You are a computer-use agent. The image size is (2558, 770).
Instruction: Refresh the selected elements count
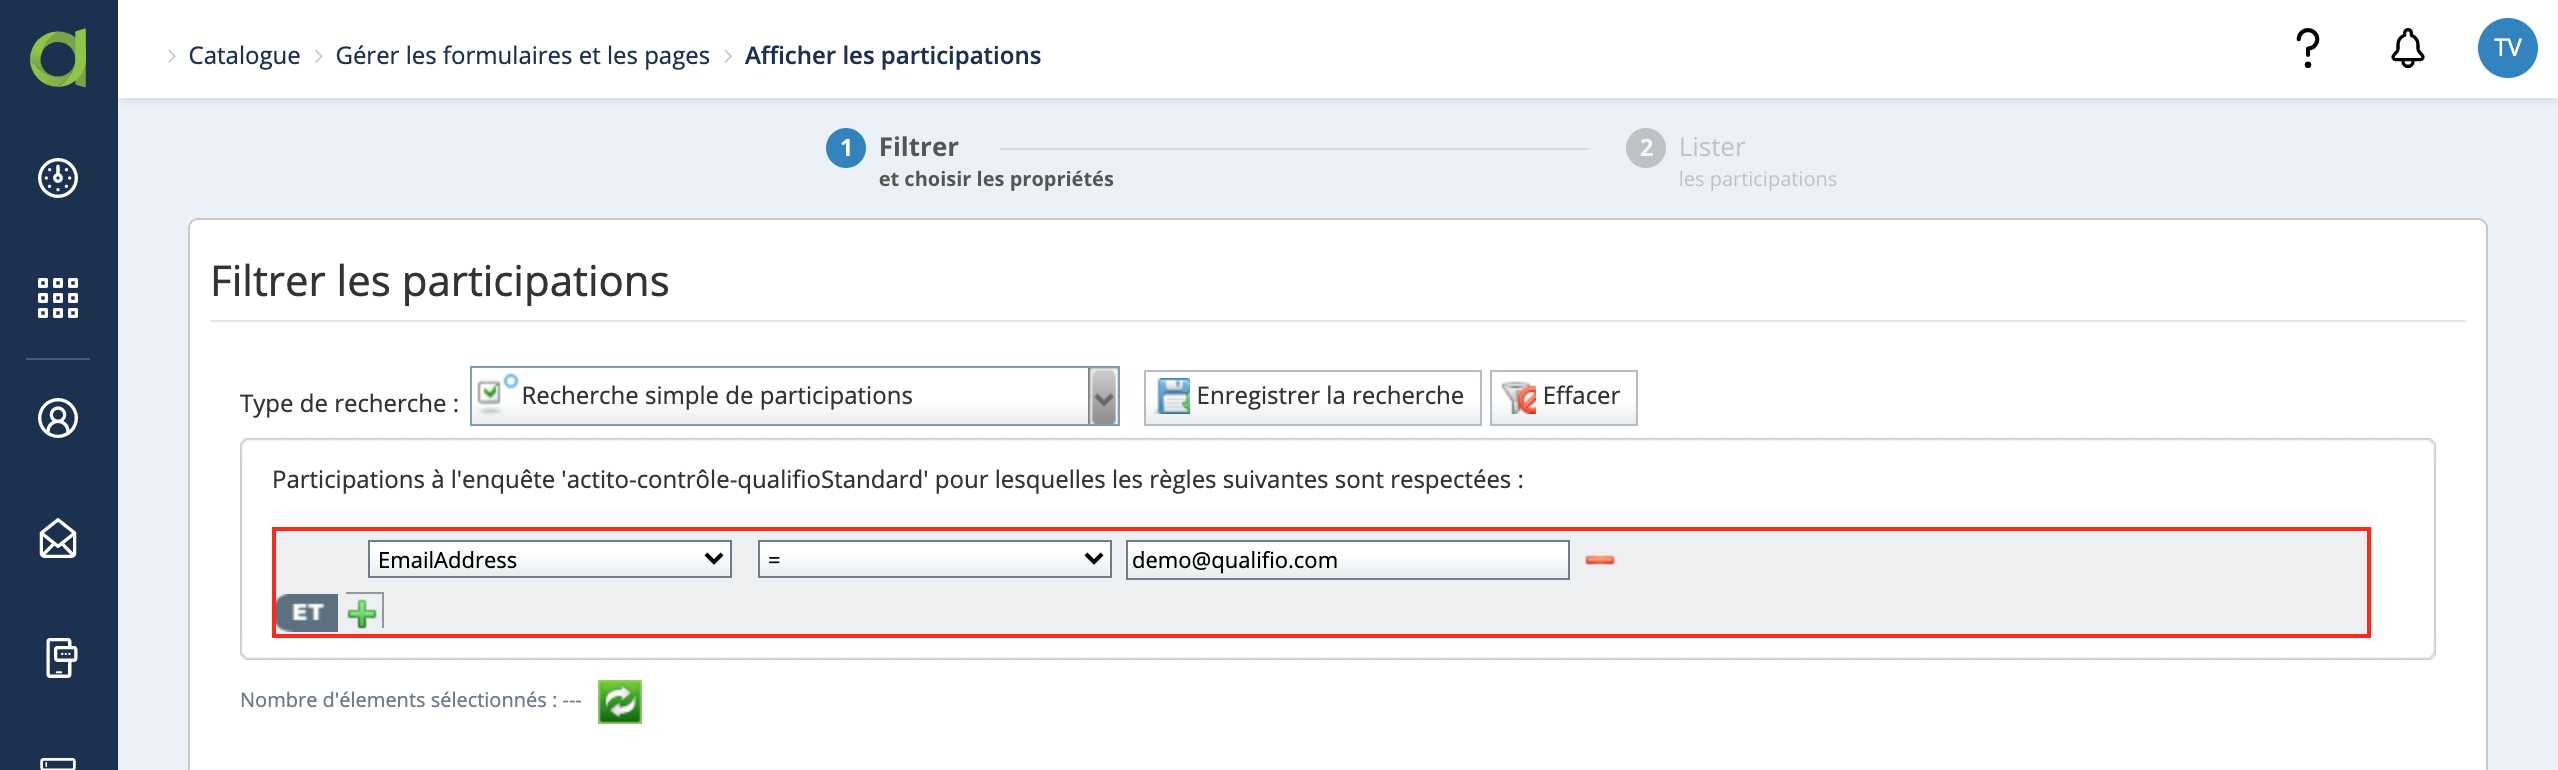click(620, 701)
